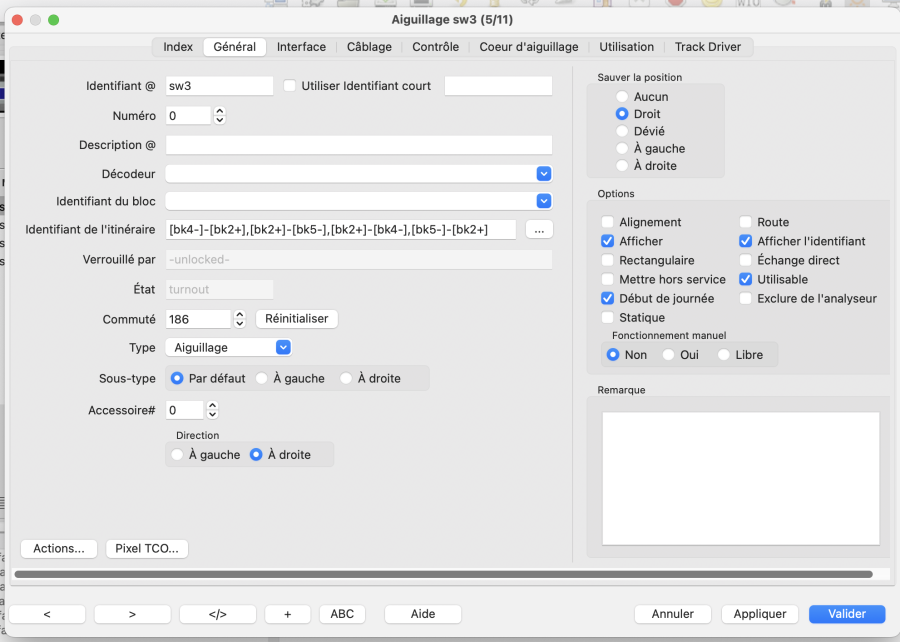
Task: Click the next turnout '>' button
Action: (x=132, y=614)
